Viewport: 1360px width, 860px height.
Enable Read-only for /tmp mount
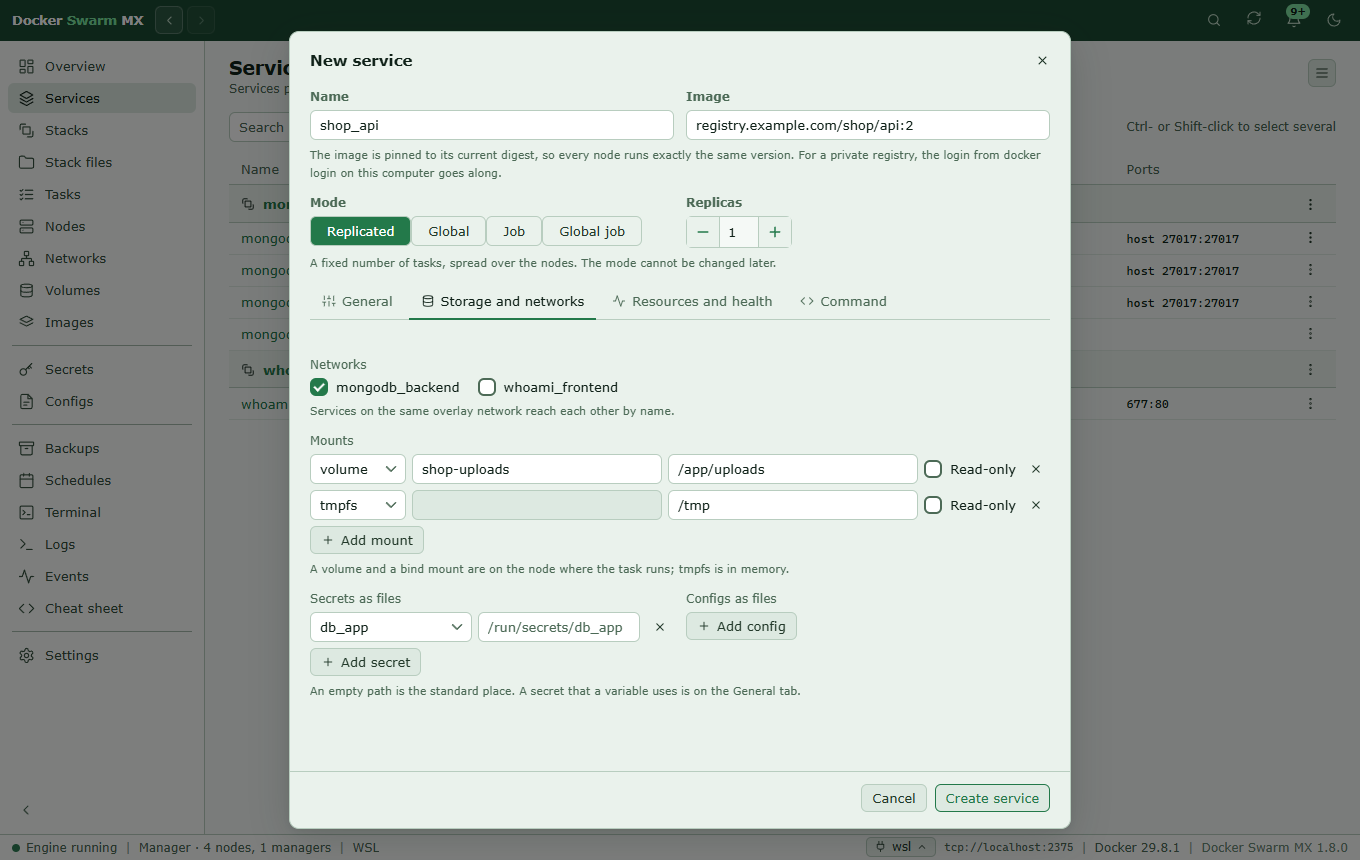(933, 505)
